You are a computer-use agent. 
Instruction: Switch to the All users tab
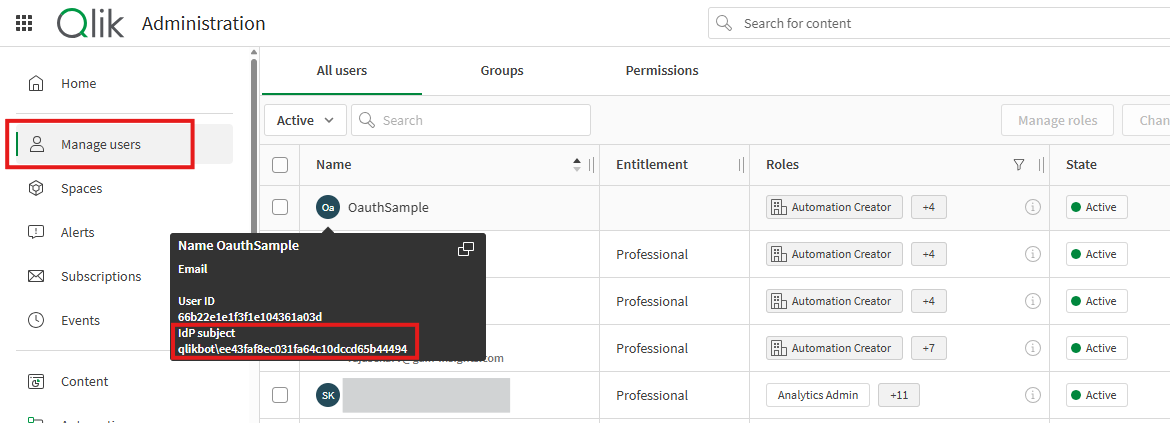tap(342, 71)
